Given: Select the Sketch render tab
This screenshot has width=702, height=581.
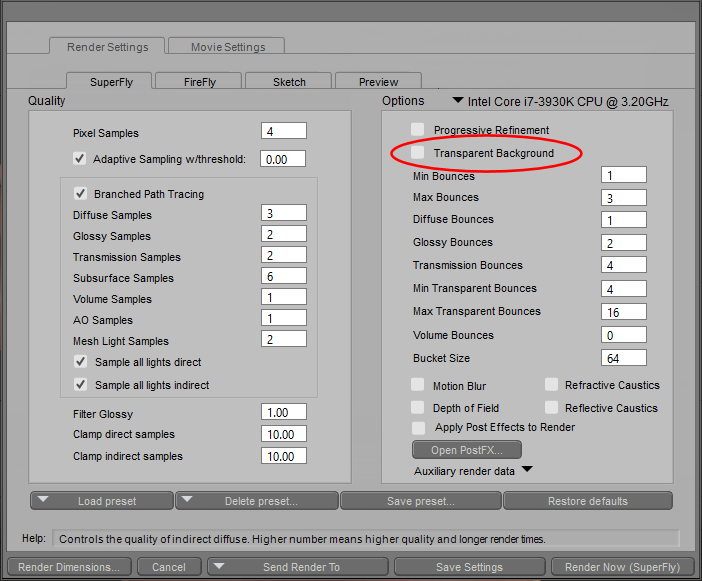Looking at the screenshot, I should click(289, 82).
